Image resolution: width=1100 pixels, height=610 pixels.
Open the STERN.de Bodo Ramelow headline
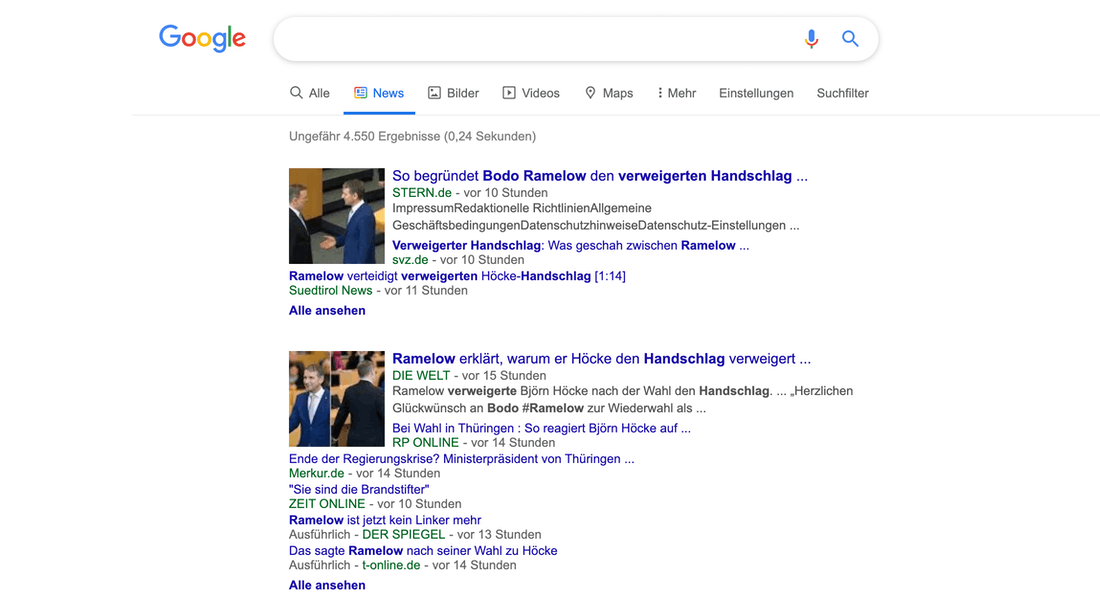click(x=599, y=176)
